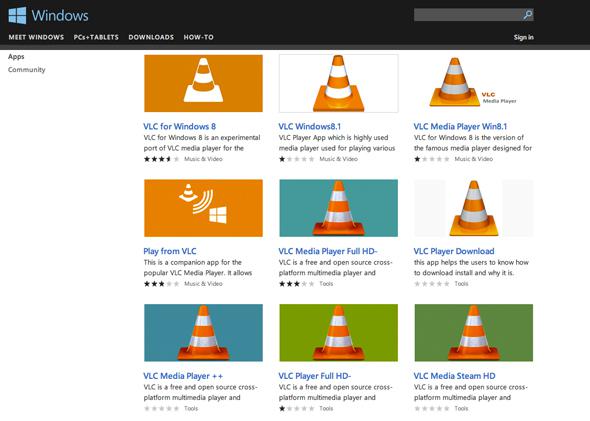
Task: Click the VLC Player Full HD- title
Action: coord(315,376)
